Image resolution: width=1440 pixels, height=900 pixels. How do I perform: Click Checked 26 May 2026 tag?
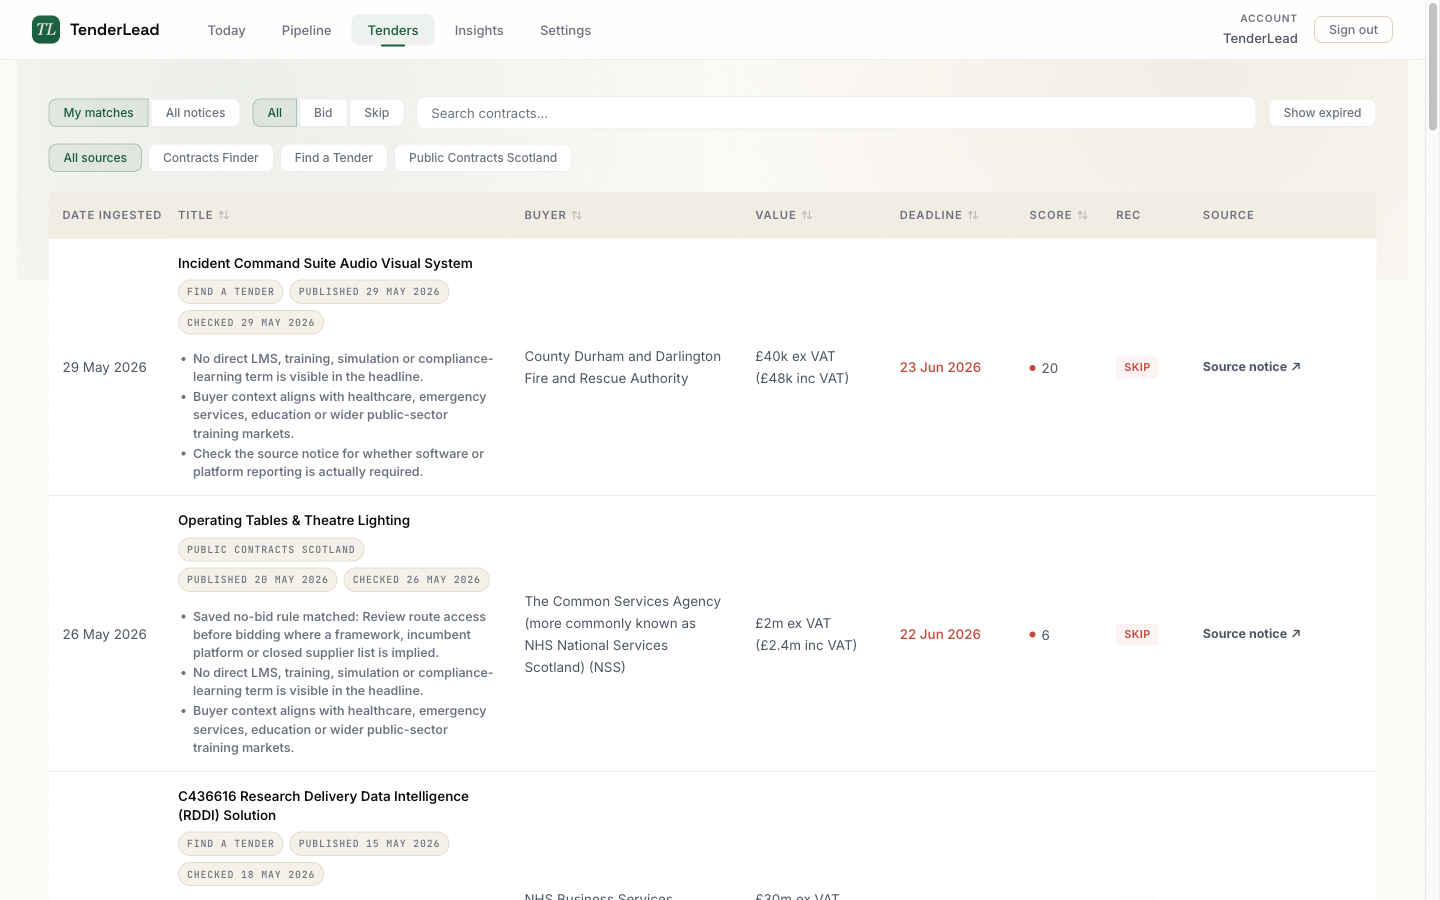tap(417, 580)
